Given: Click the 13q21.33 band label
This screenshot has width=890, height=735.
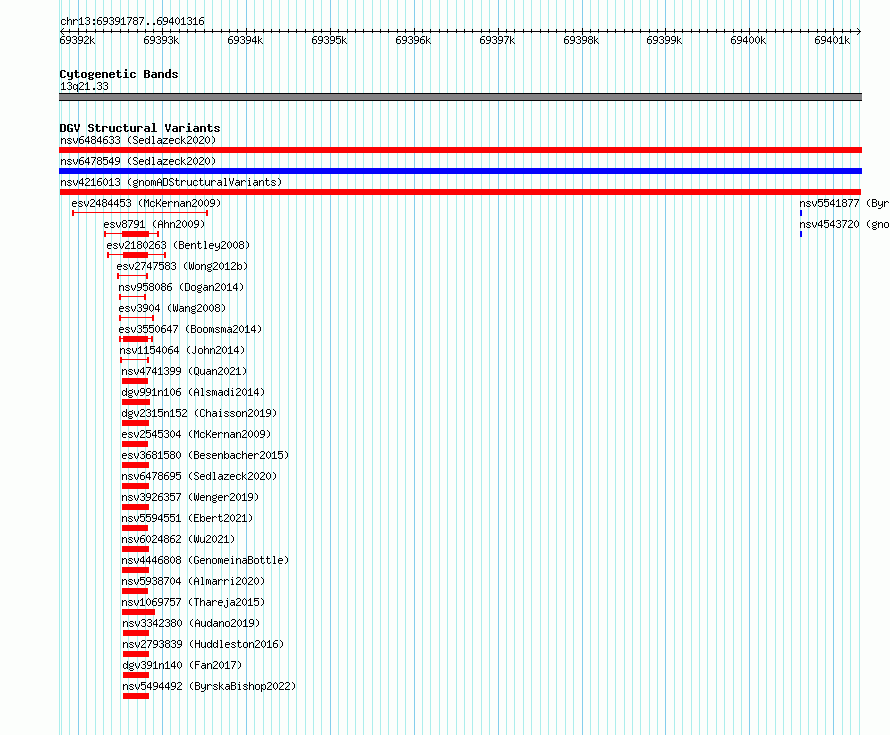Looking at the screenshot, I should (x=84, y=86).
